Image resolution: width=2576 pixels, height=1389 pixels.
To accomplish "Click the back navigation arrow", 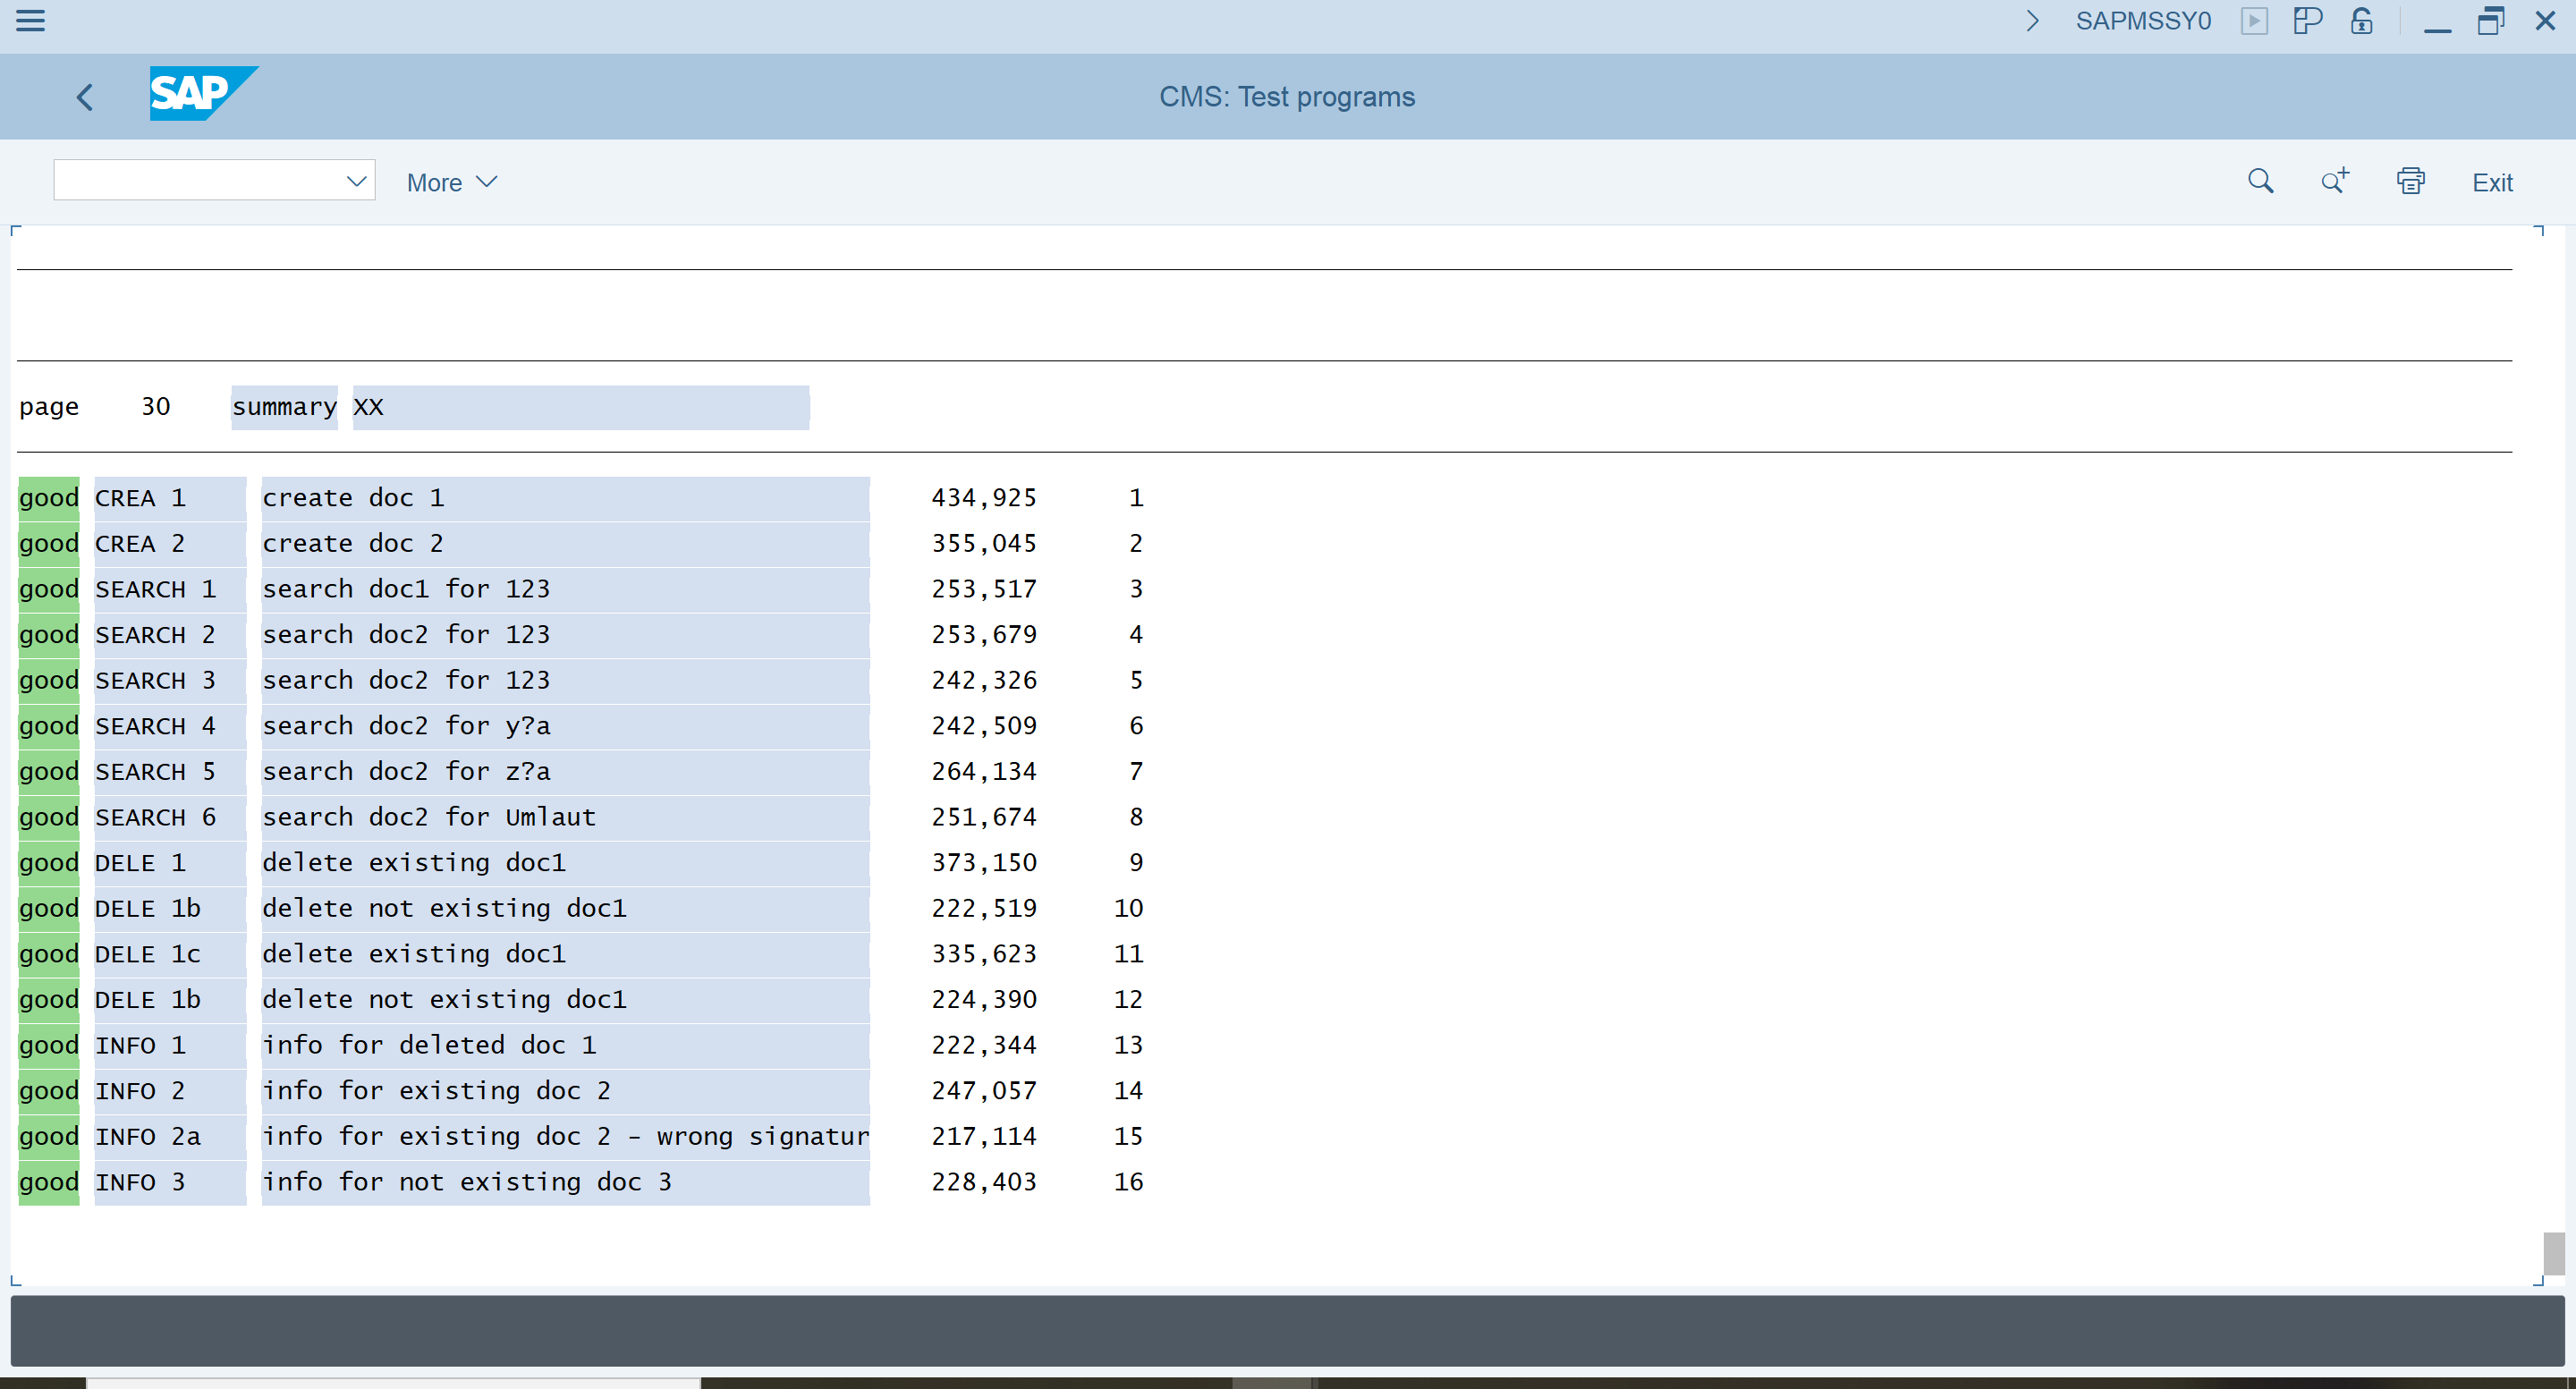I will [84, 96].
